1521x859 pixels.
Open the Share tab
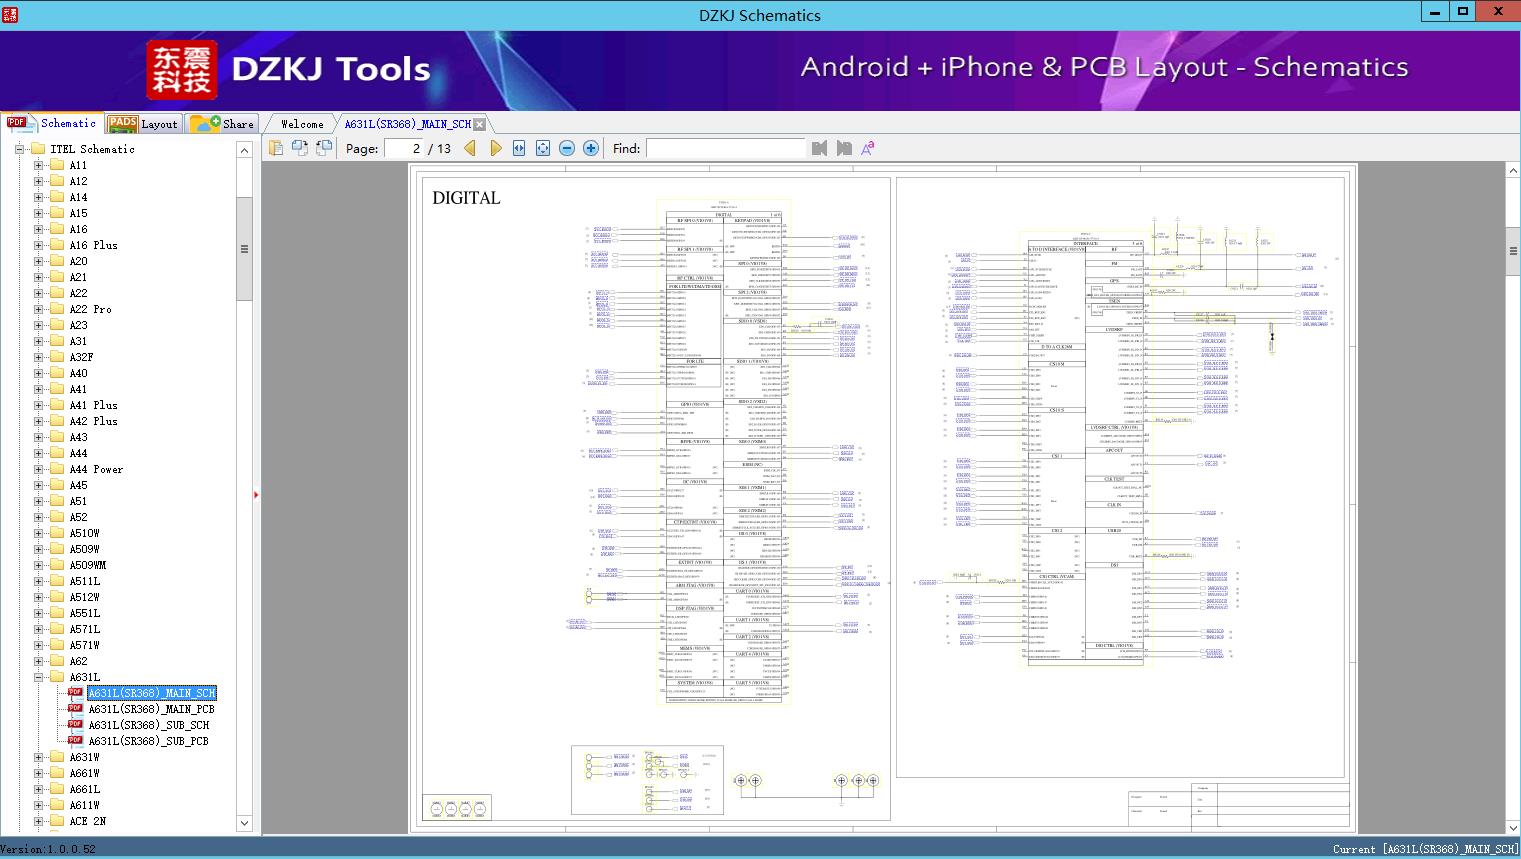pyautogui.click(x=223, y=124)
